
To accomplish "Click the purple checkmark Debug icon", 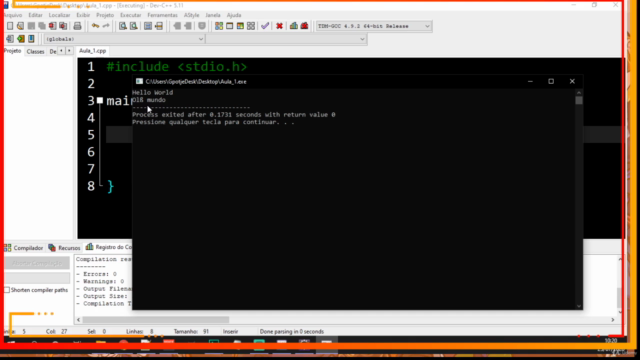I will (x=265, y=26).
